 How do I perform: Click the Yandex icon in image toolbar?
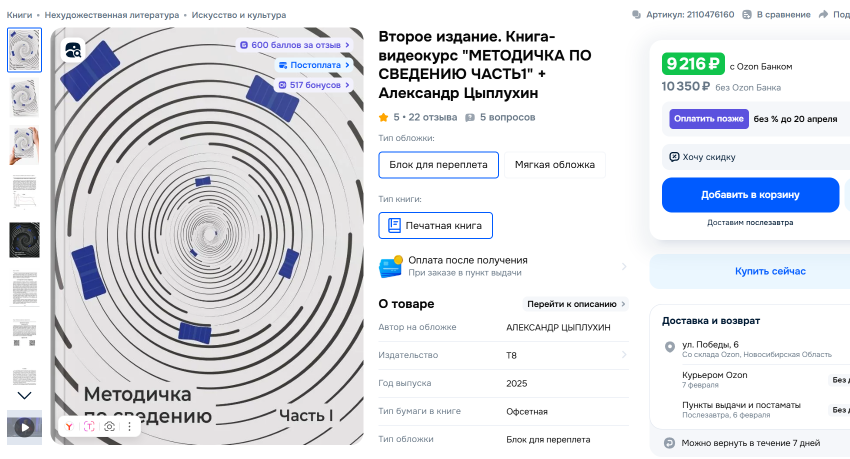pyautogui.click(x=68, y=427)
